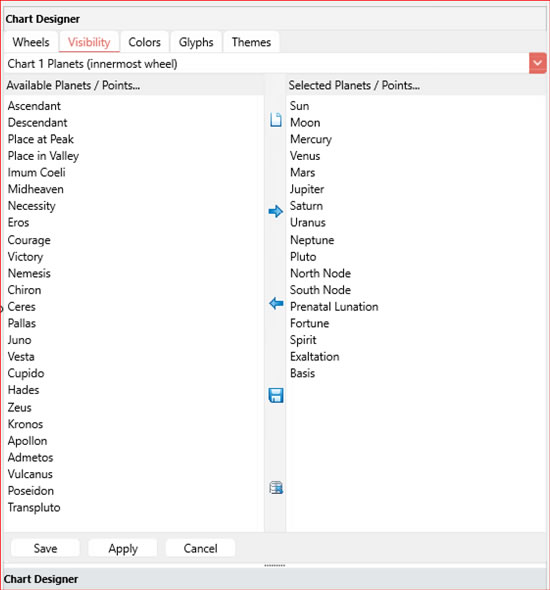
Task: Switch to the Glyphs tab
Action: point(196,42)
